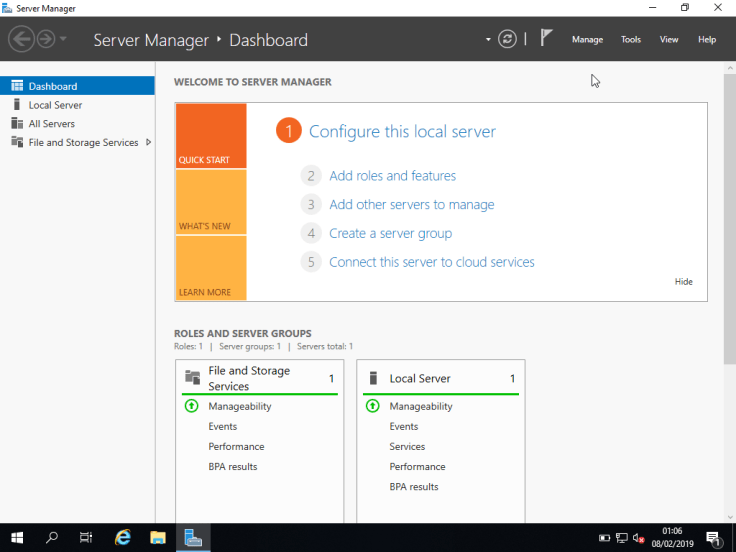Open dropdown arrow next to refresh icon
The image size is (736, 552).
(488, 40)
